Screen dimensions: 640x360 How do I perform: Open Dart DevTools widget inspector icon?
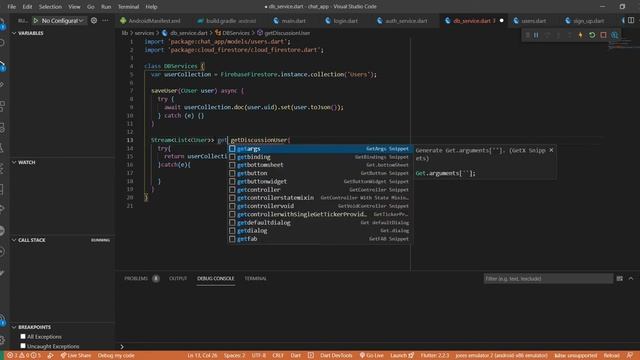(x=615, y=36)
